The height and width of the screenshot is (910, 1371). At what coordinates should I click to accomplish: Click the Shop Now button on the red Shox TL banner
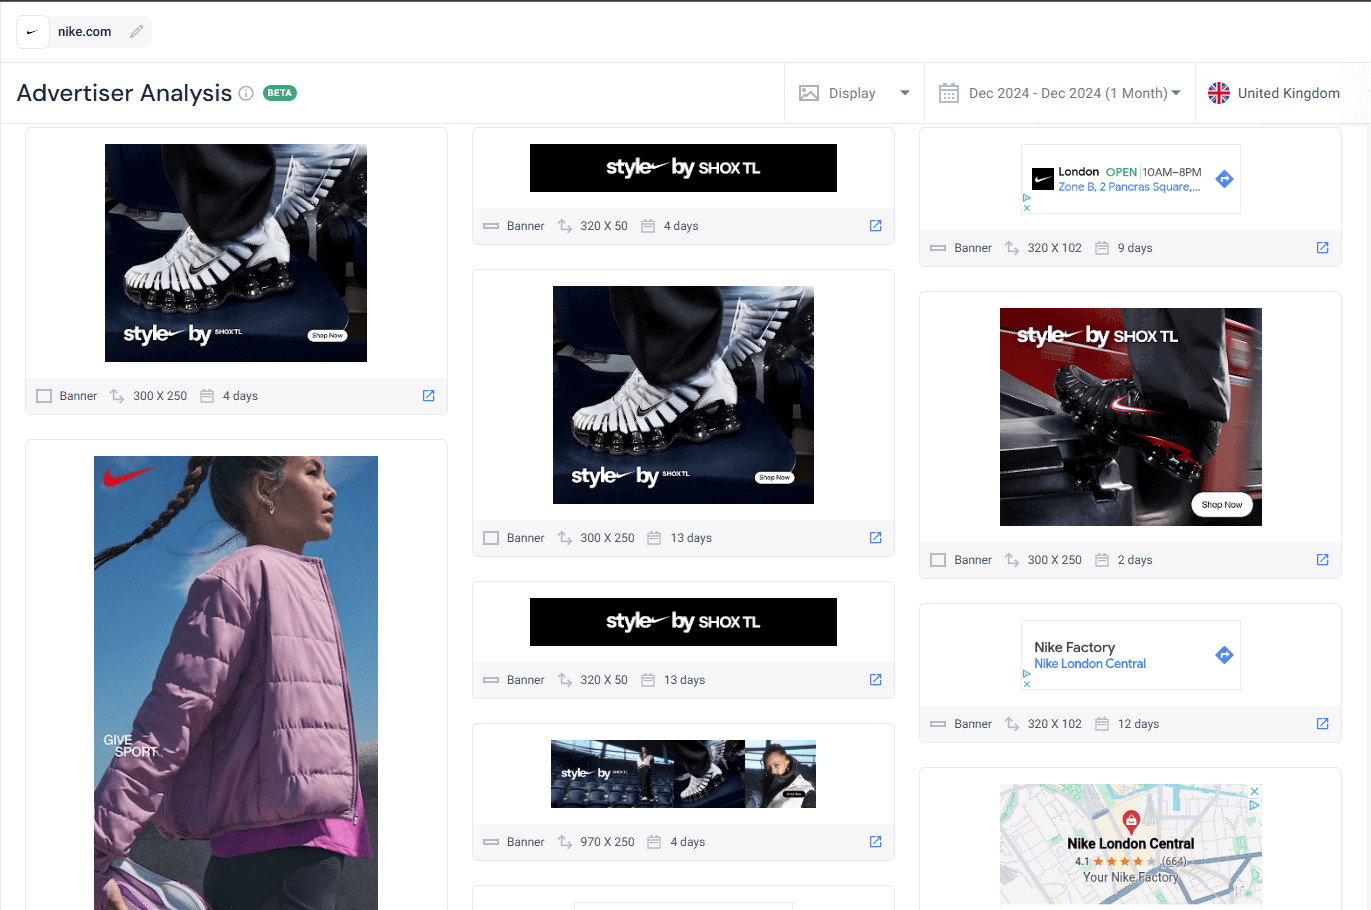[x=1222, y=505]
